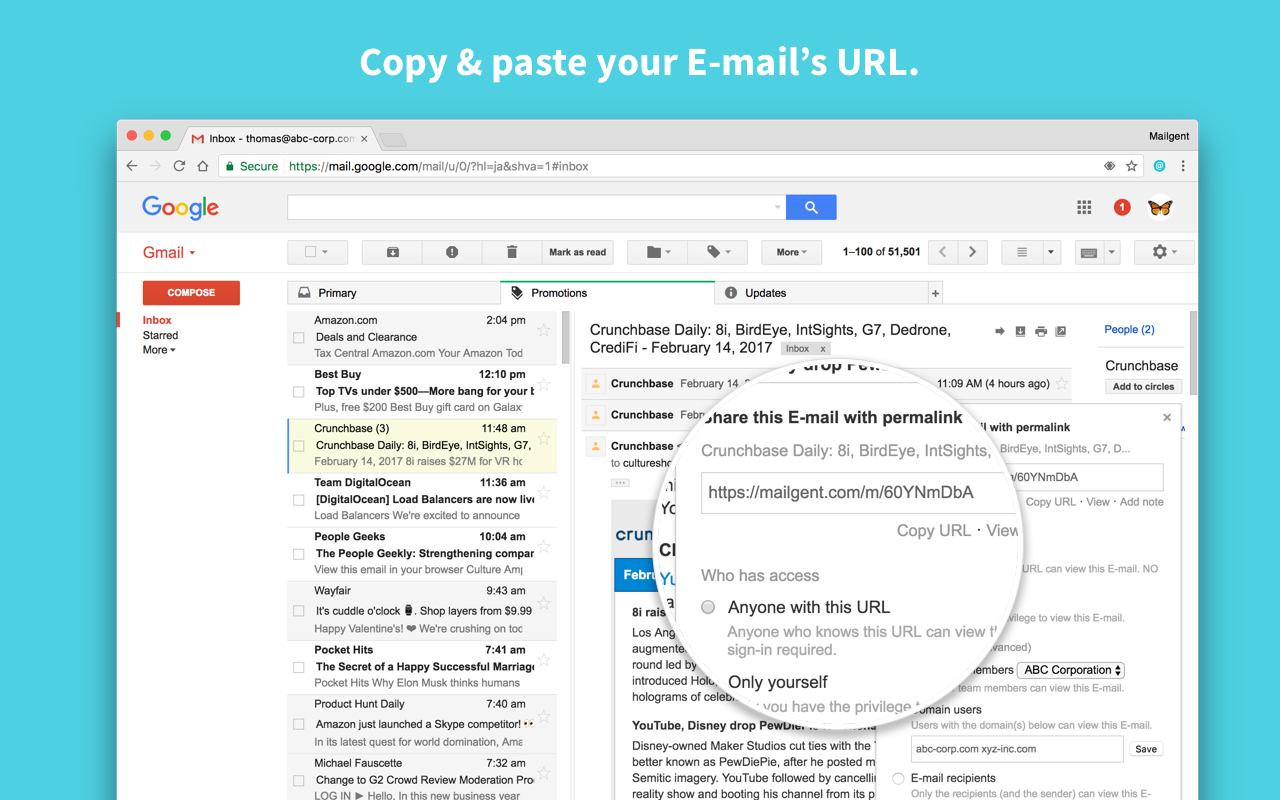
Task: Reload the page in Chrome
Action: coord(179,166)
